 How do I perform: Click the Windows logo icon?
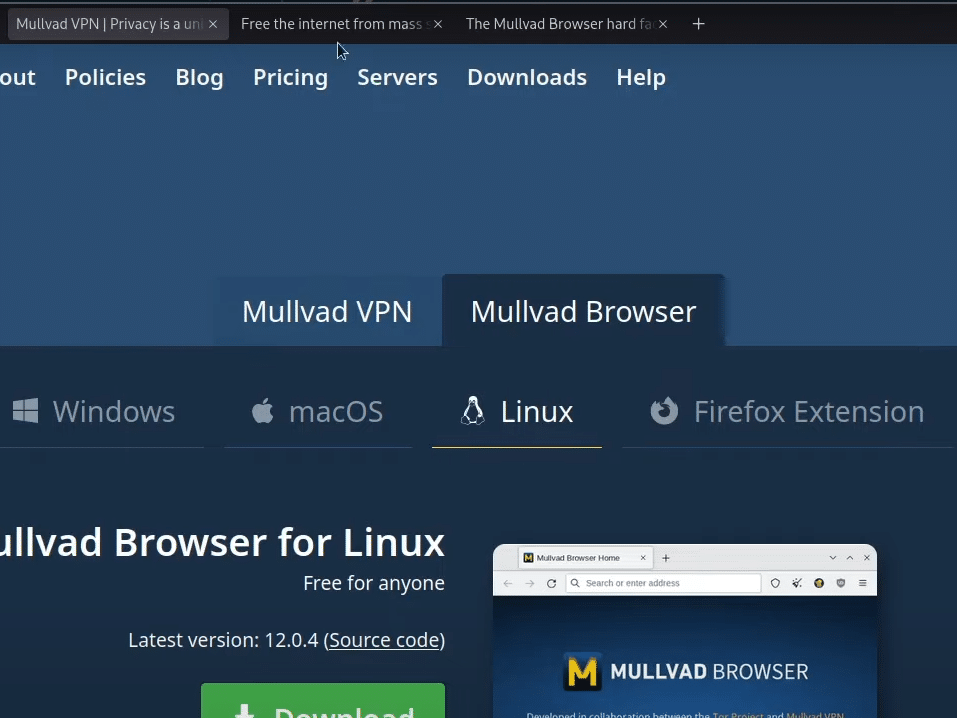click(25, 411)
